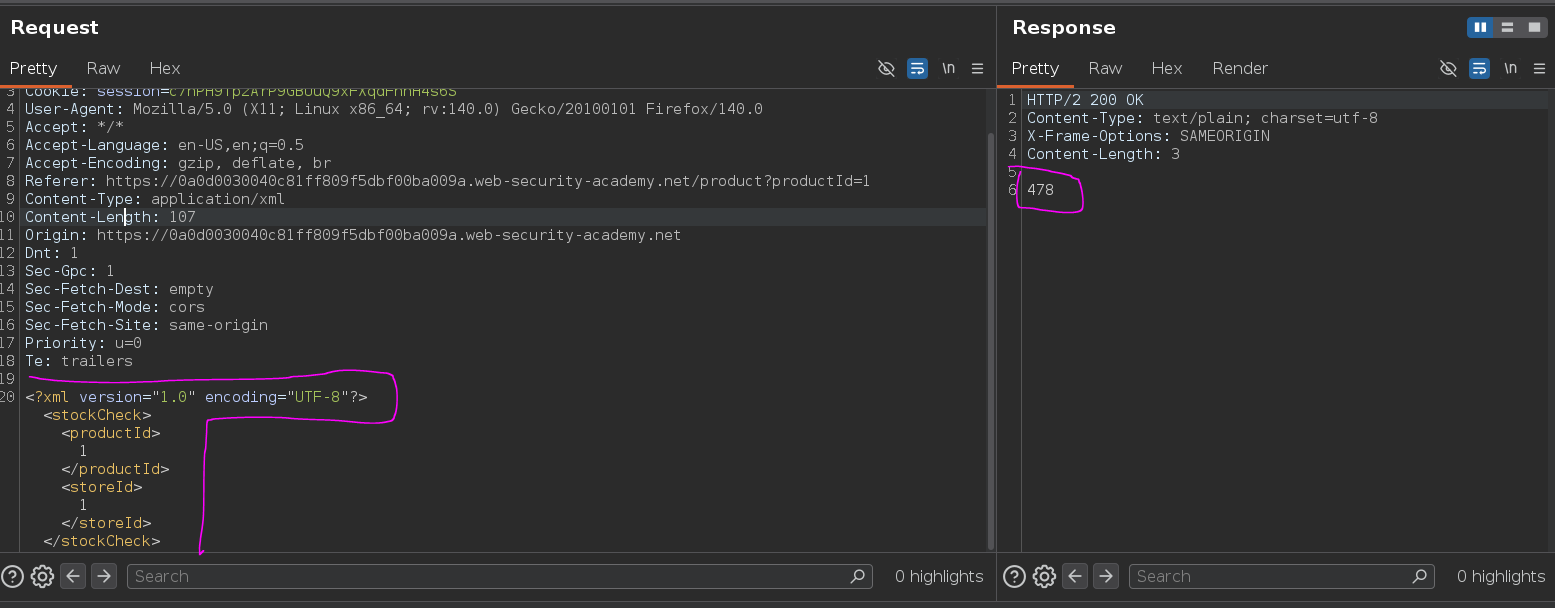Toggle \n non-printable characters in Response panel
Viewport: 1555px width, 608px height.
tap(1510, 68)
